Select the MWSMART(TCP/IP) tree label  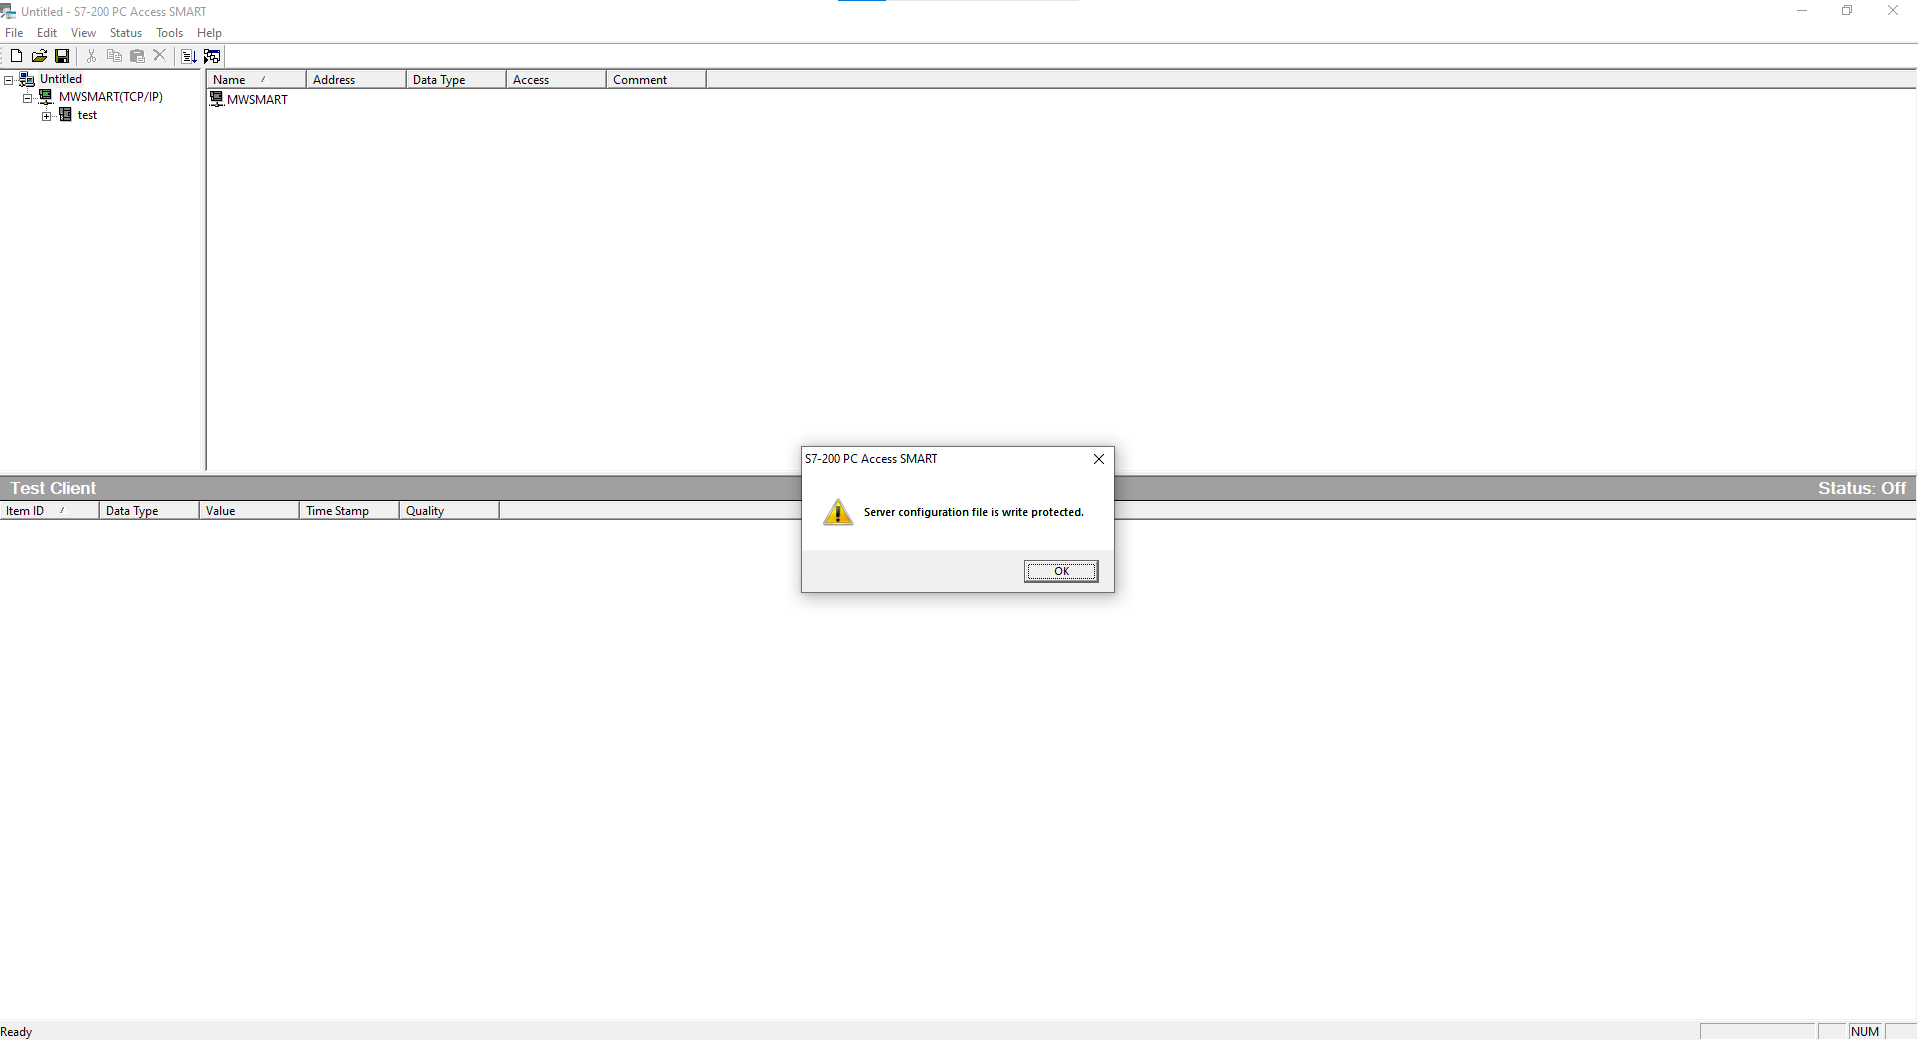point(111,97)
